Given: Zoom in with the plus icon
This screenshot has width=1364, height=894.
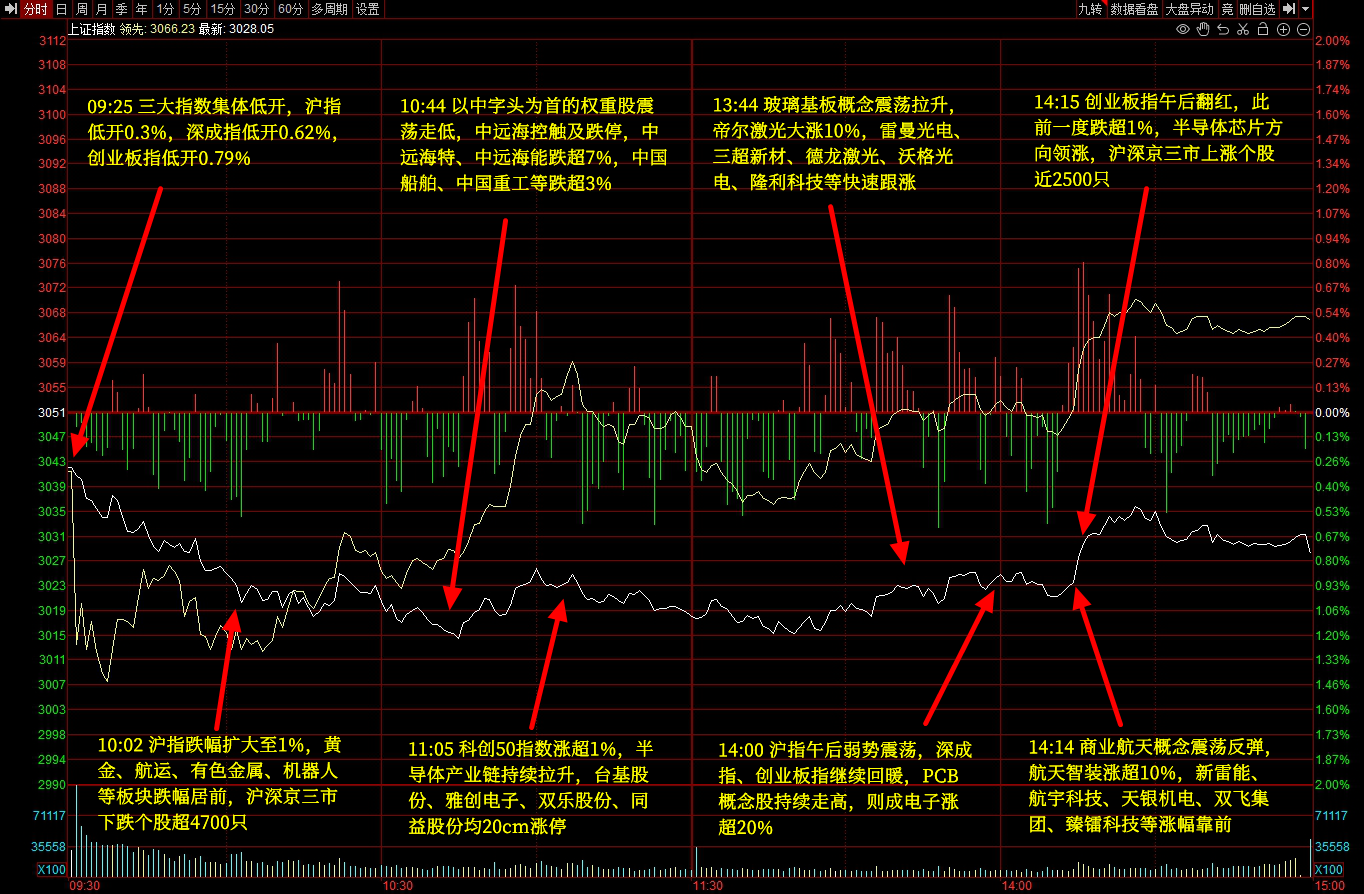Looking at the screenshot, I should pos(1284,29).
